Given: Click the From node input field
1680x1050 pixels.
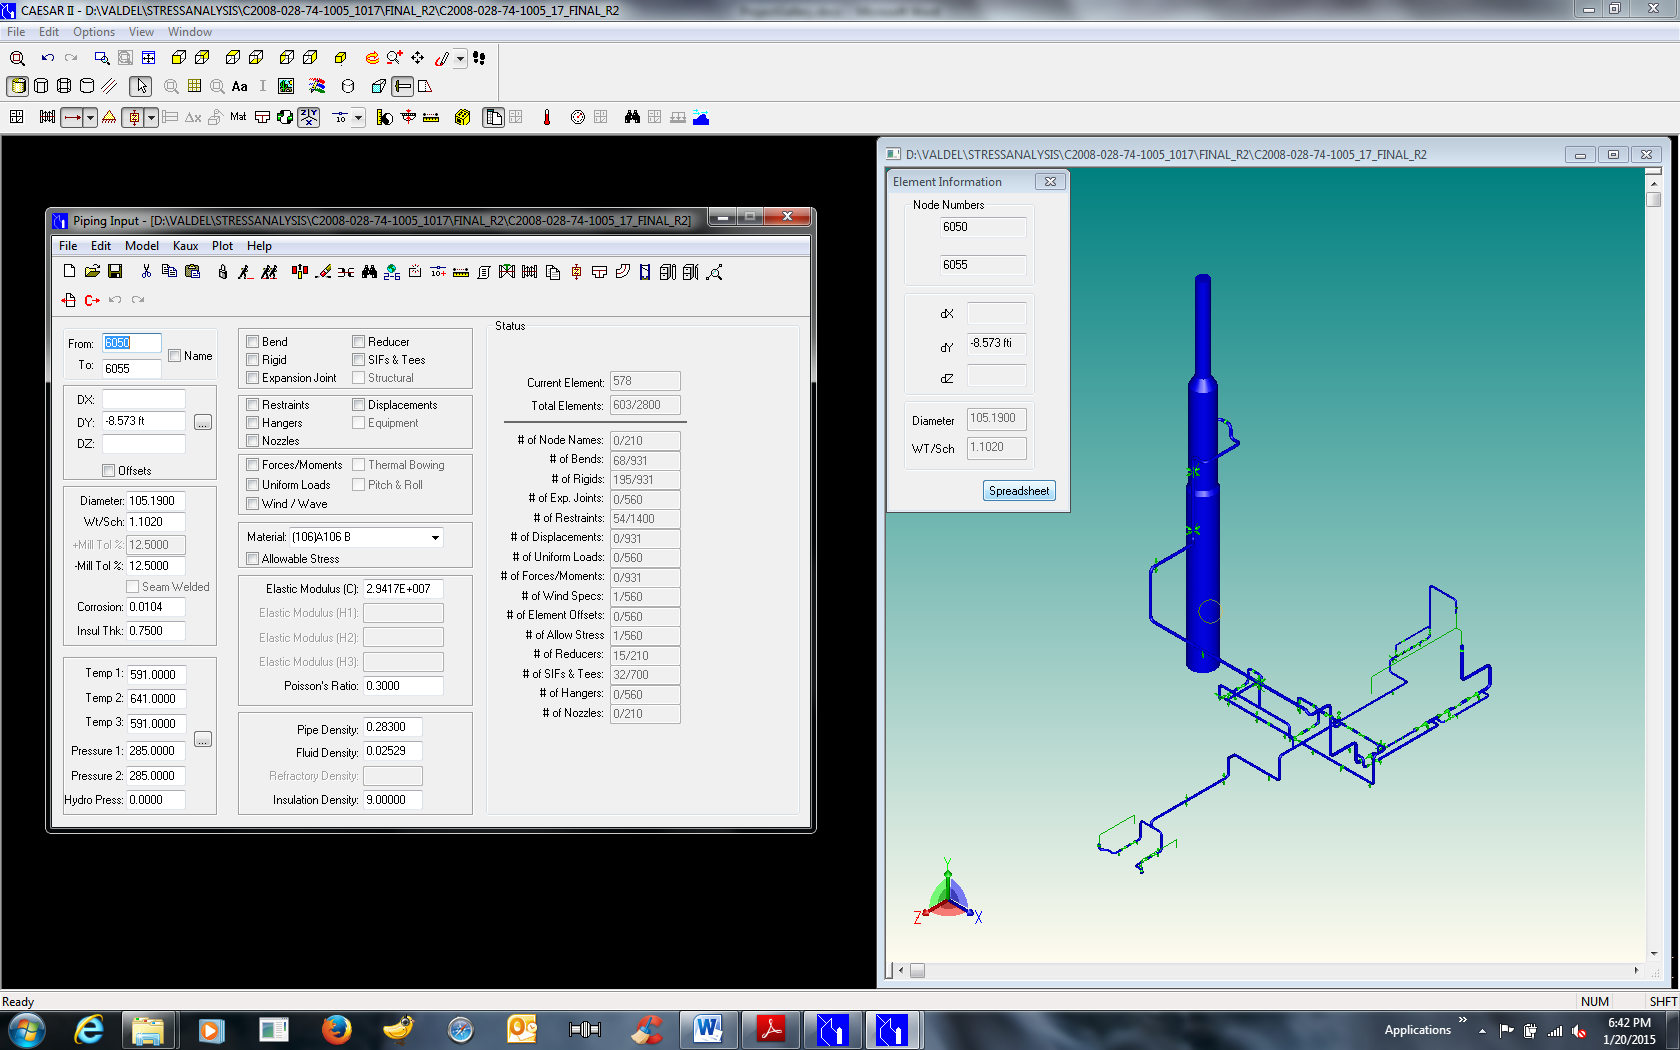Looking at the screenshot, I should 131,343.
